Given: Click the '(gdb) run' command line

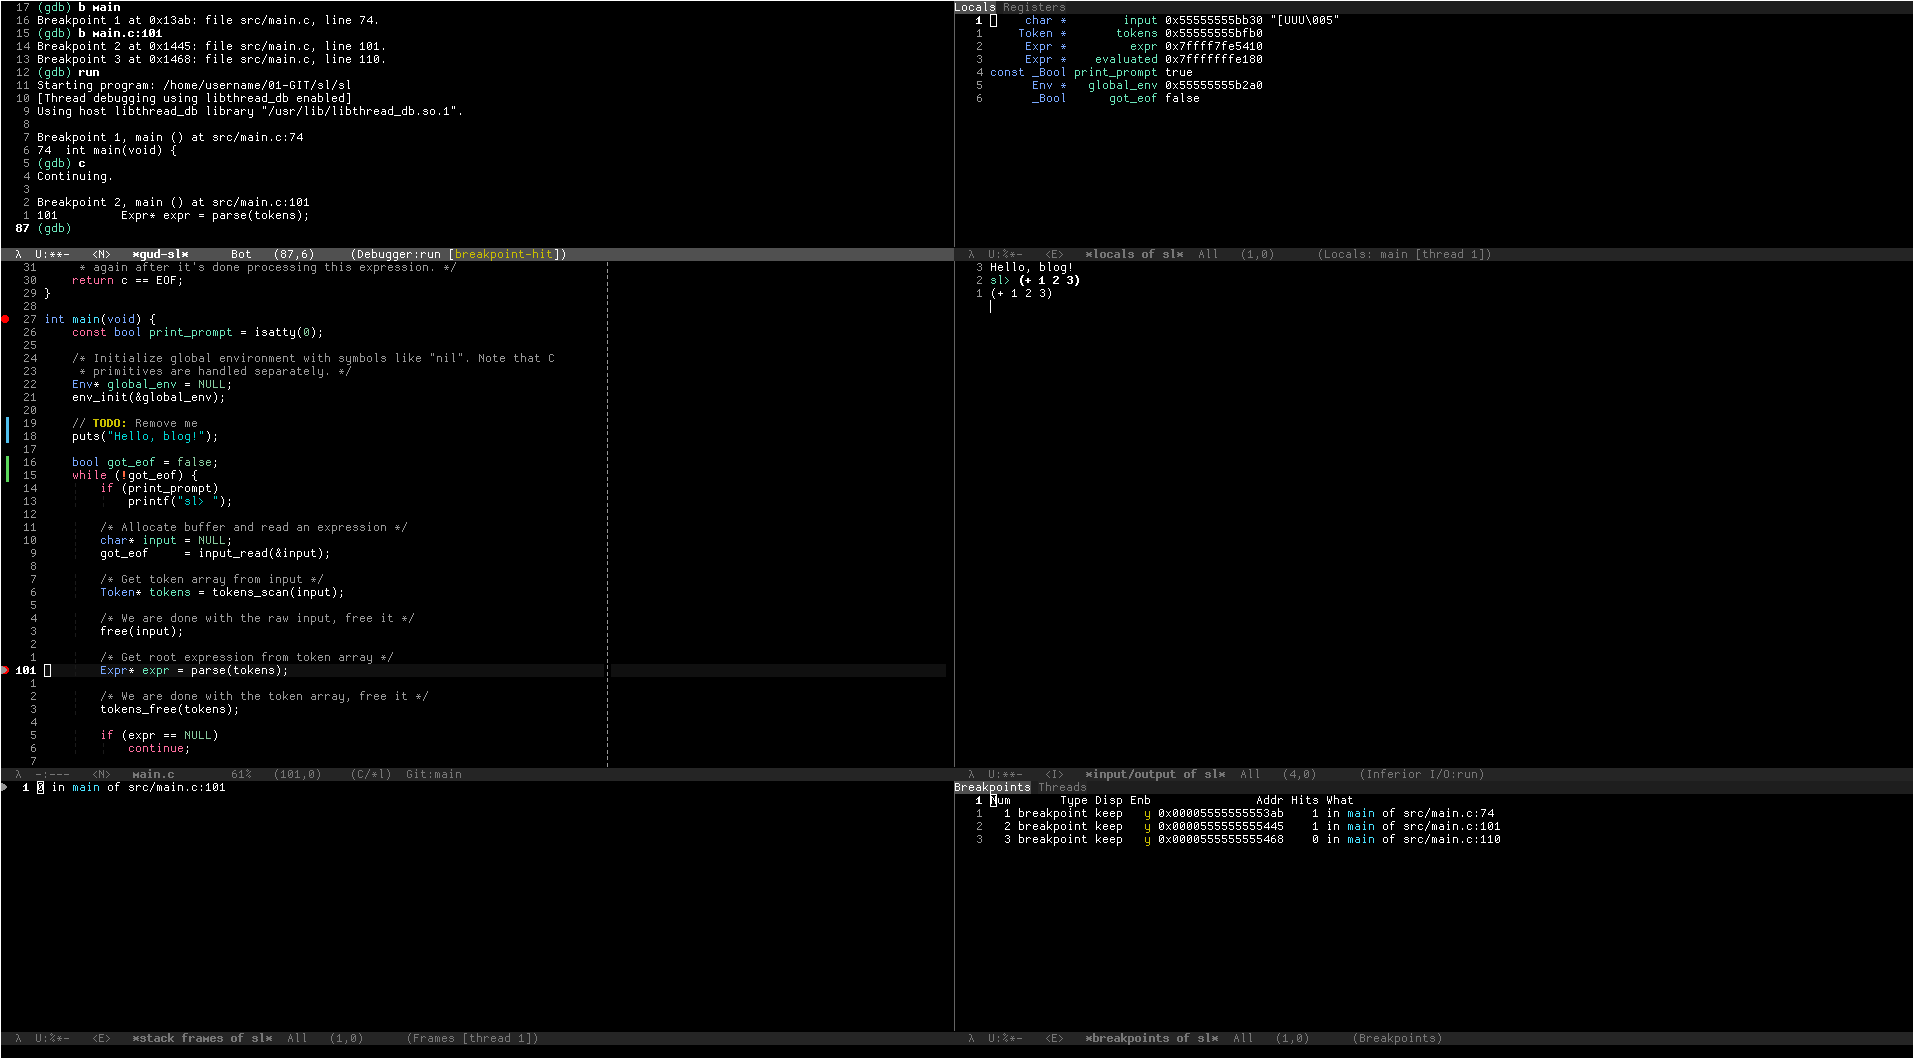Looking at the screenshot, I should tap(68, 72).
